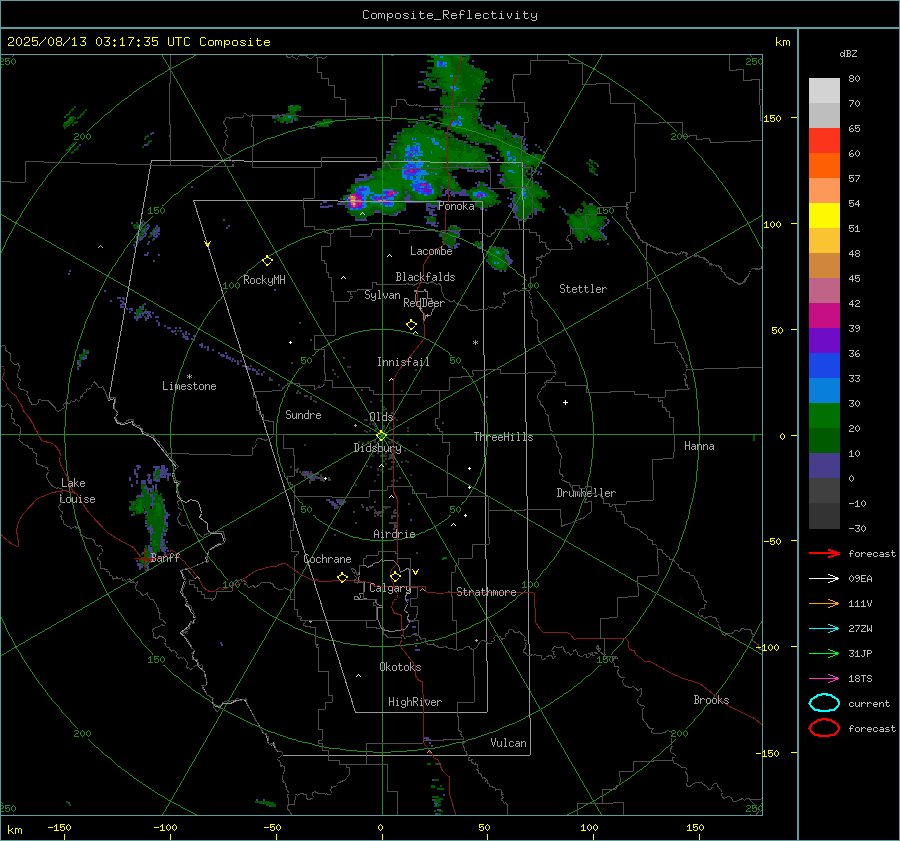Viewport: 900px width, 841px height.
Task: Click the yellow diamond marker above Calgary
Action: click(x=395, y=576)
